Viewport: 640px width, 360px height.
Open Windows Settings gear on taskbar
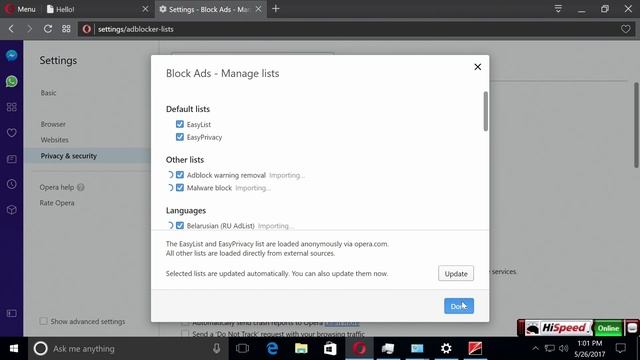click(x=446, y=349)
